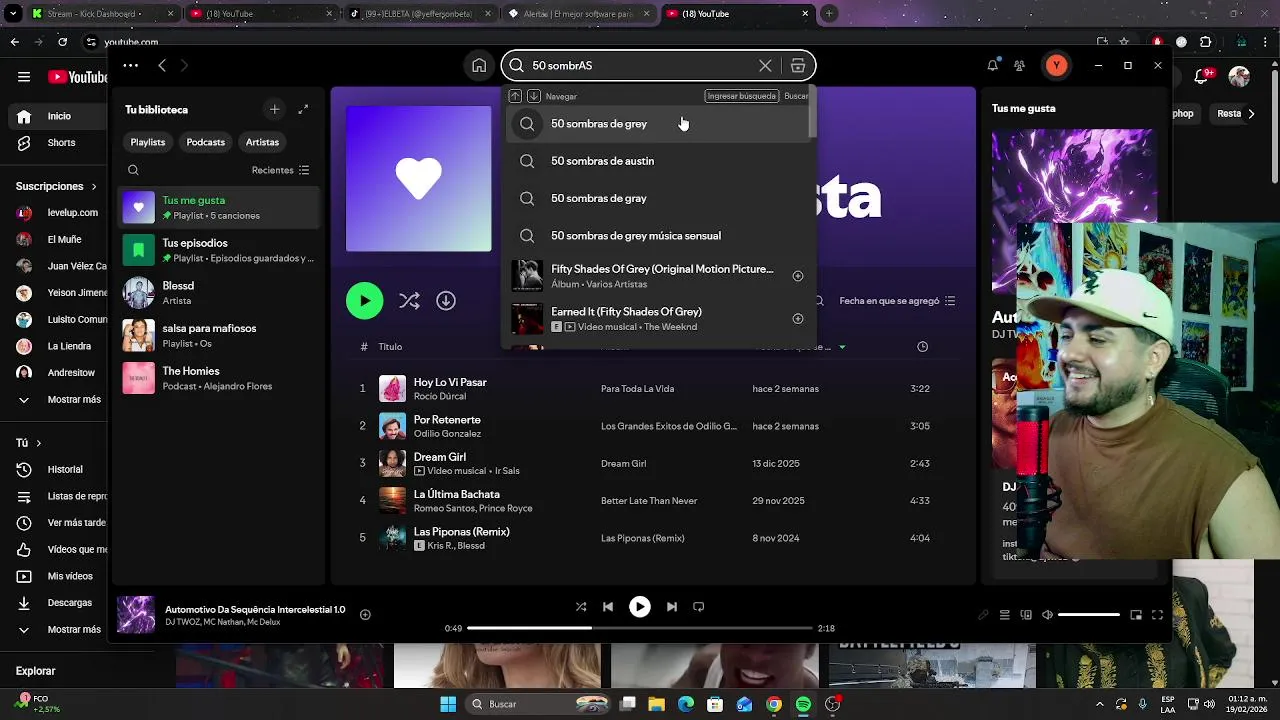Skip to next track
The image size is (1280, 720).
click(x=672, y=607)
